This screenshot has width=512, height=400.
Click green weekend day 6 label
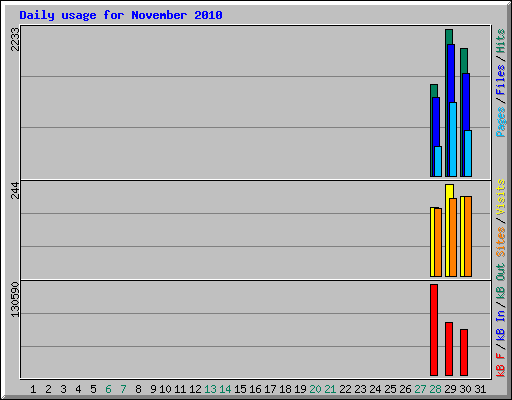108,389
